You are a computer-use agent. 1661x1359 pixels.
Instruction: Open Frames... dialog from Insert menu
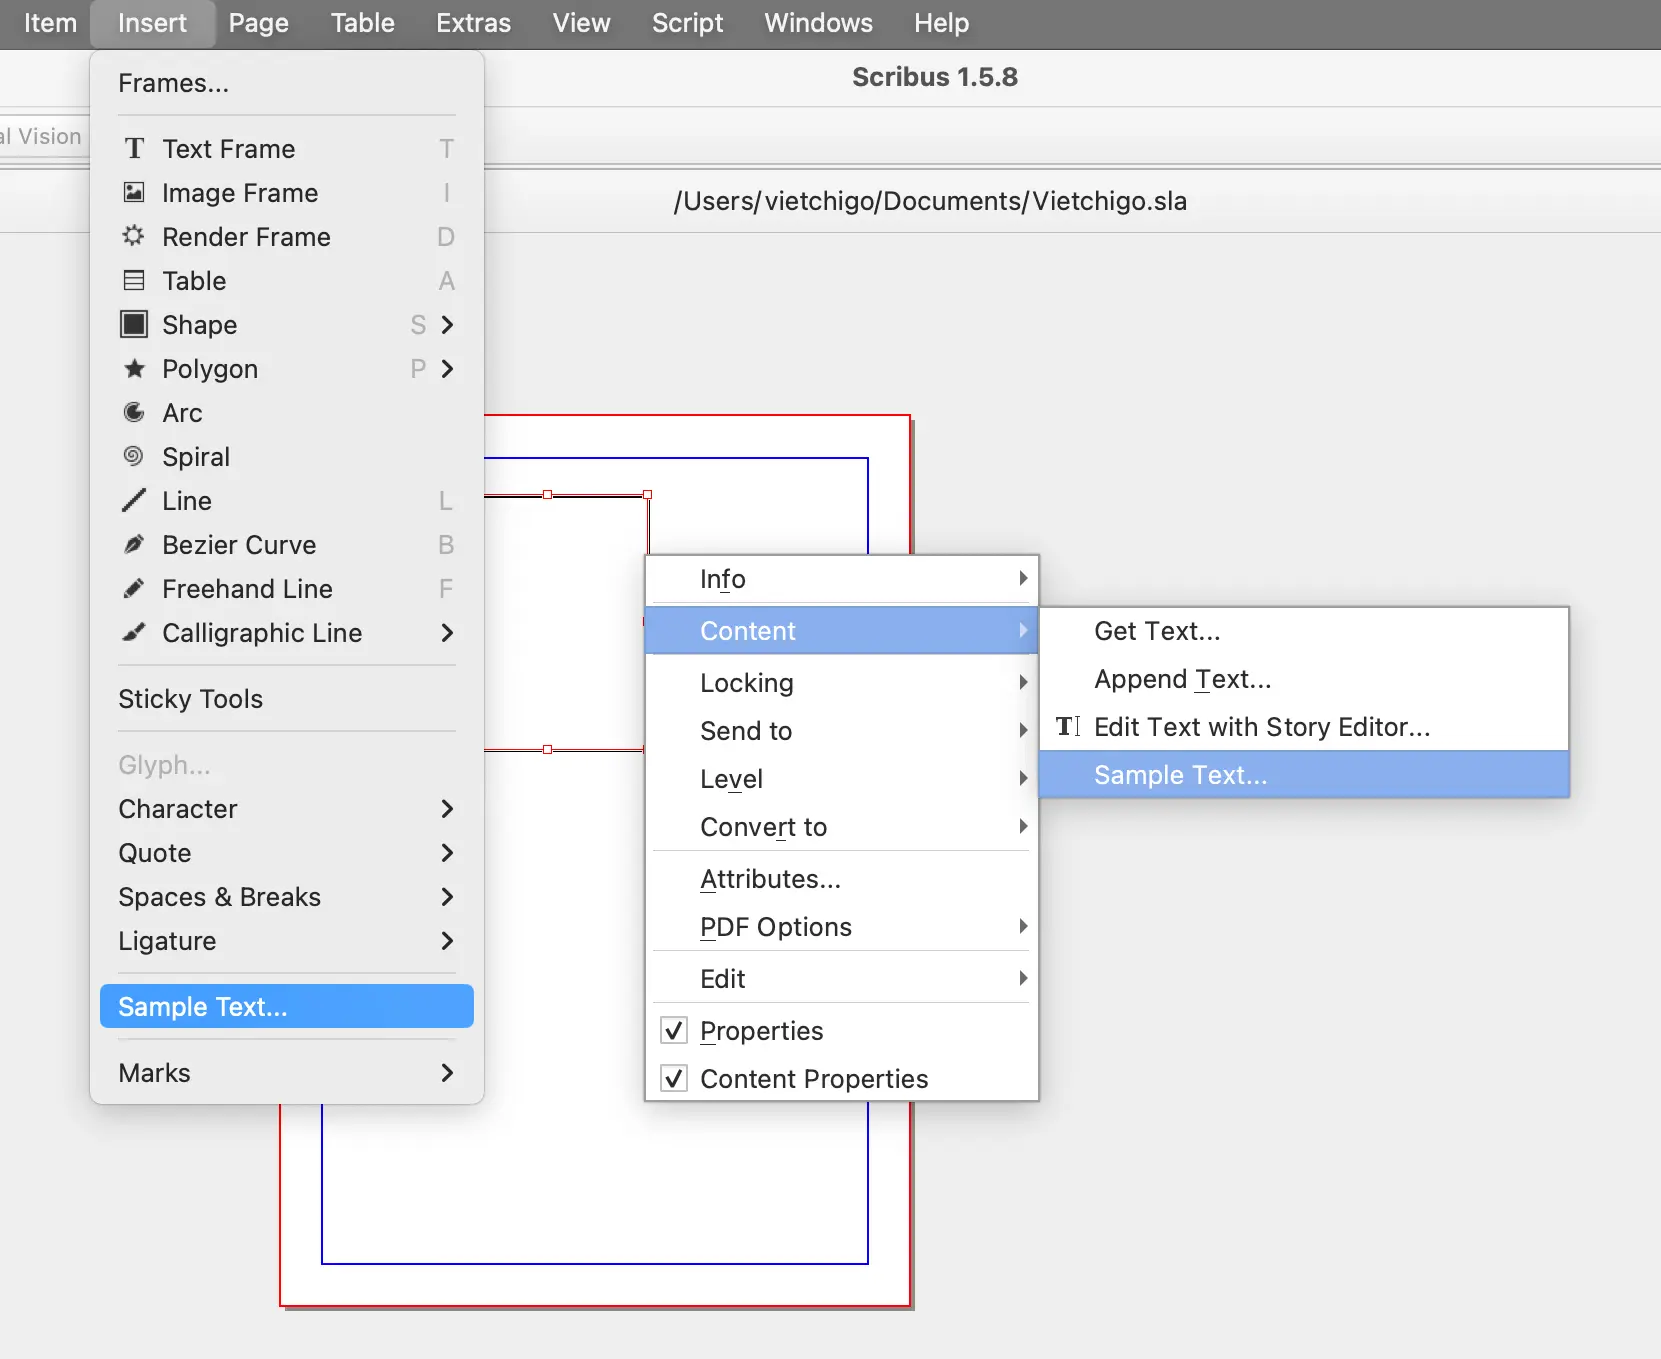click(x=173, y=83)
